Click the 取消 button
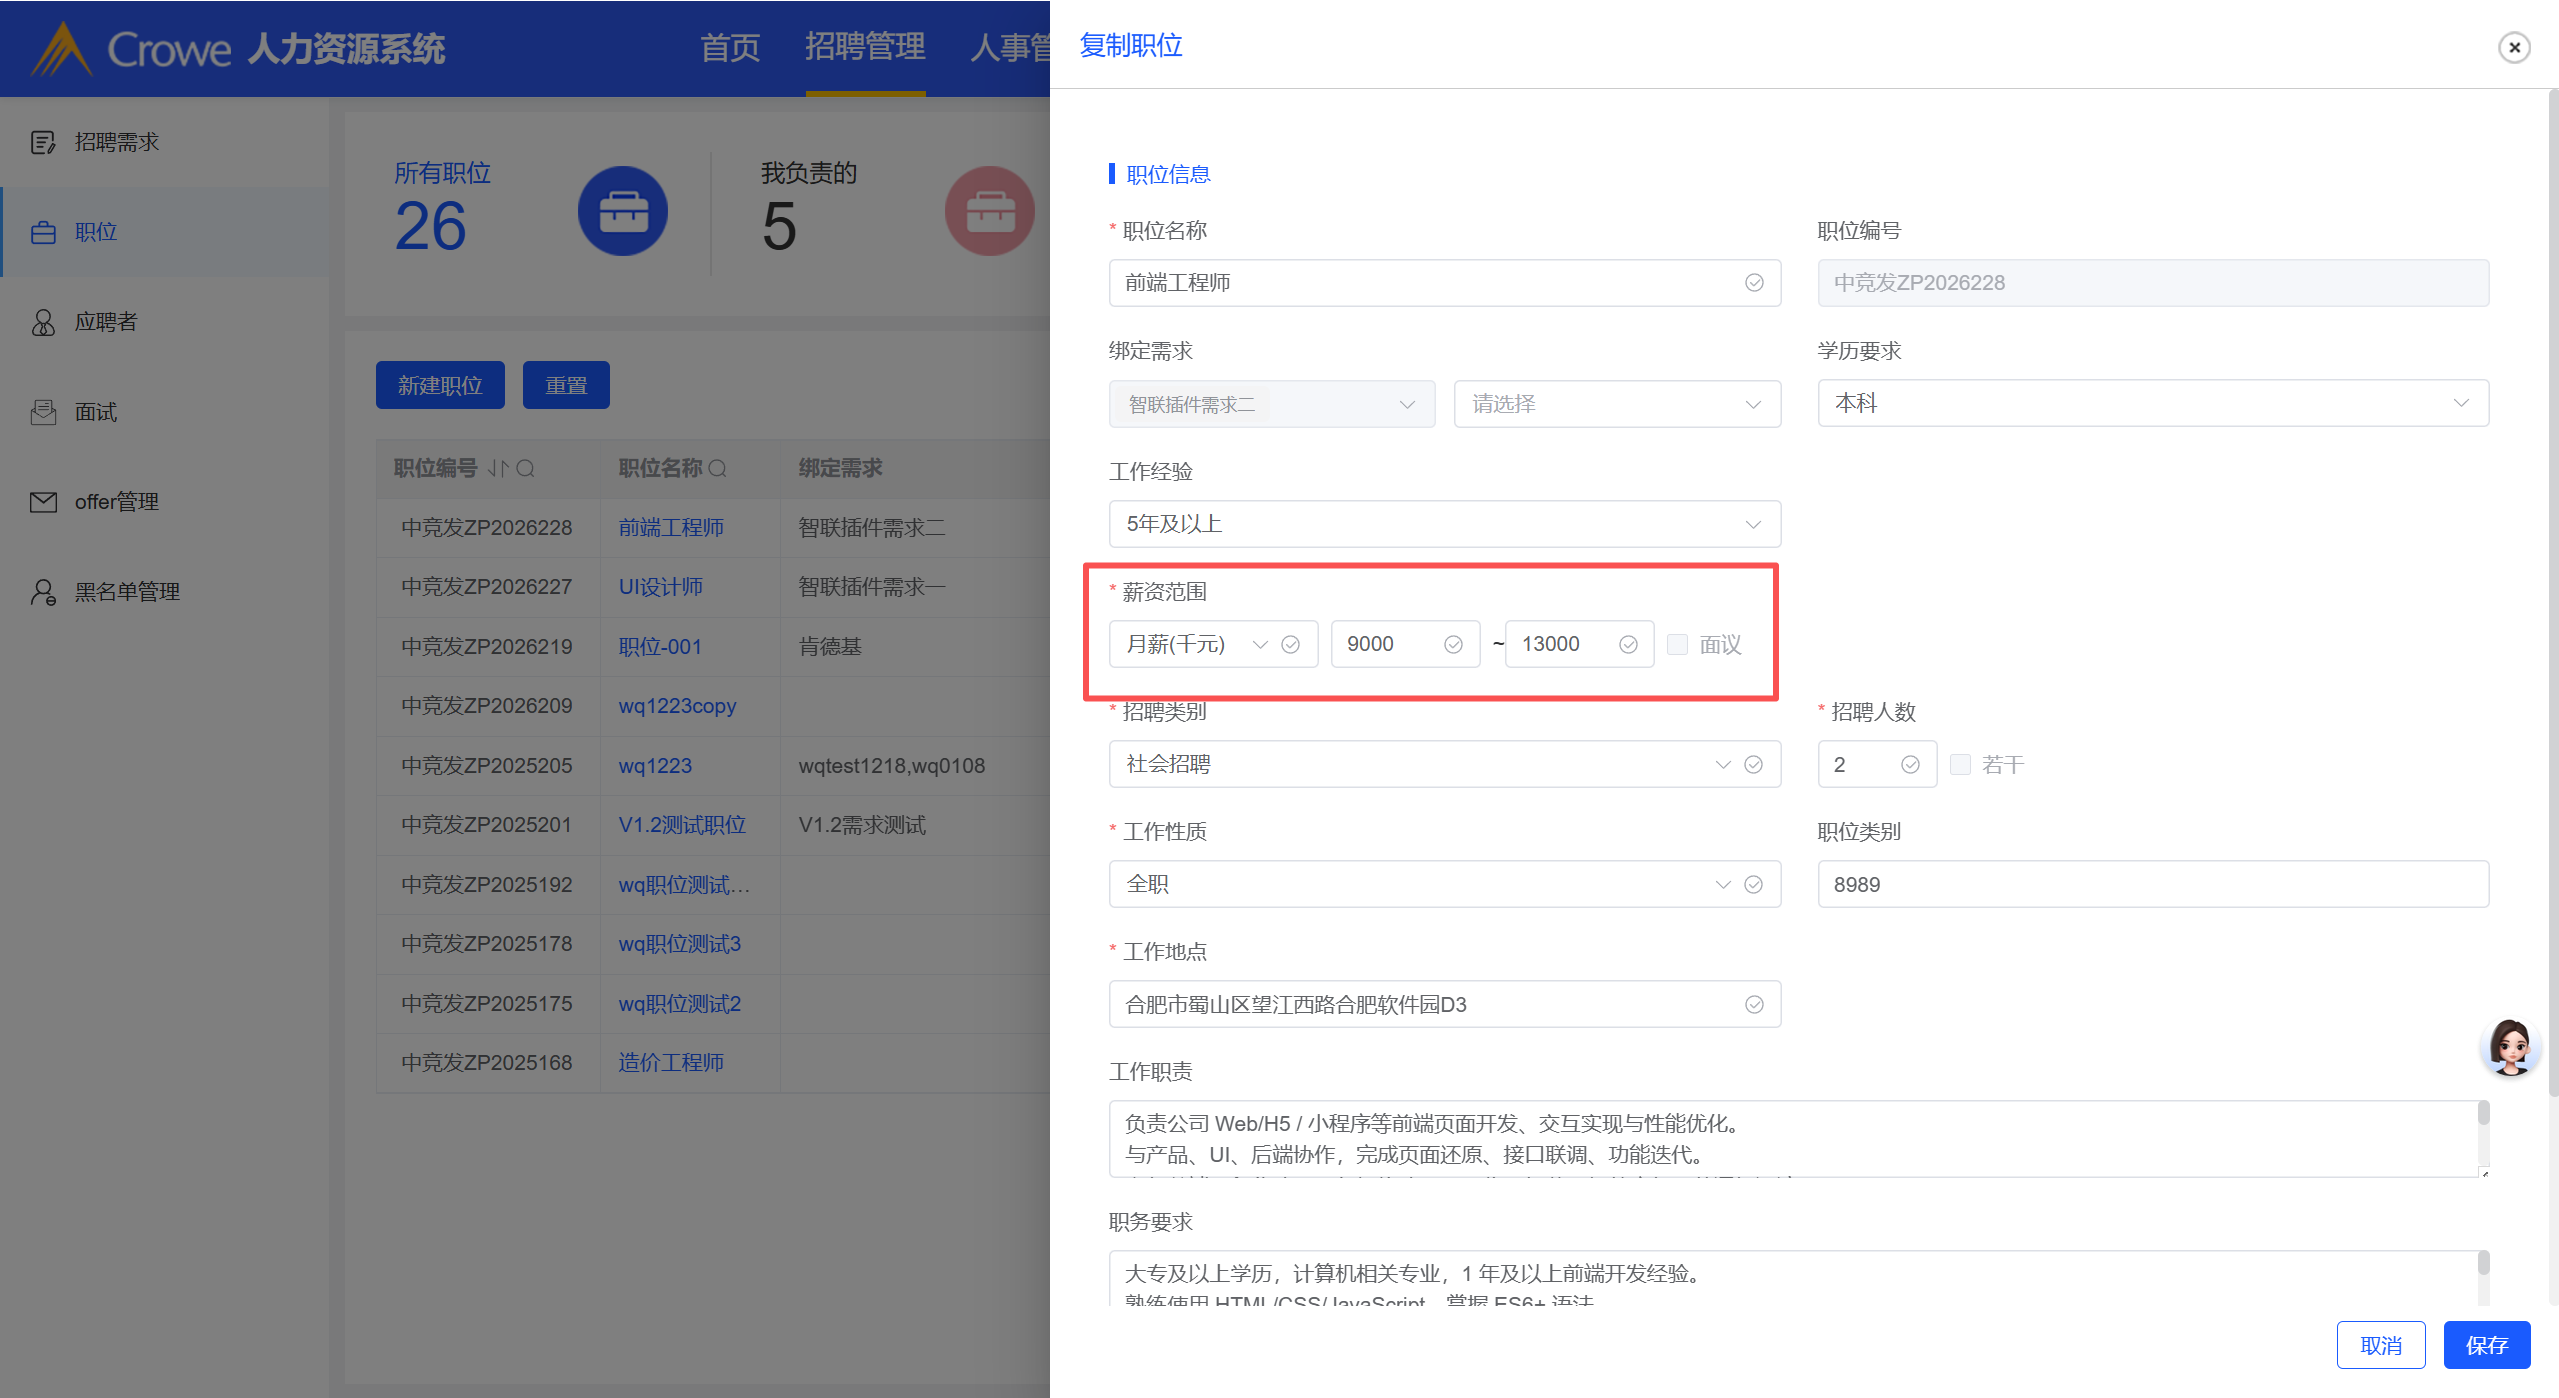Image resolution: width=2559 pixels, height=1398 pixels. pyautogui.click(x=2380, y=1345)
